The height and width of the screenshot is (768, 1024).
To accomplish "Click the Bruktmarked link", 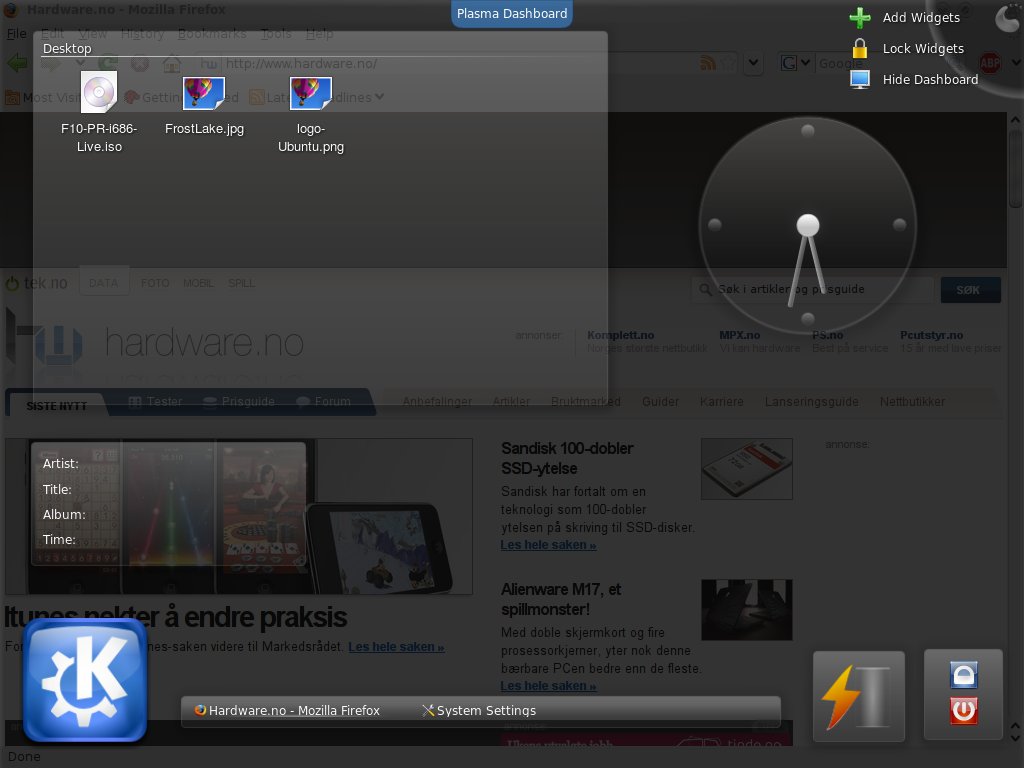I will (x=585, y=402).
